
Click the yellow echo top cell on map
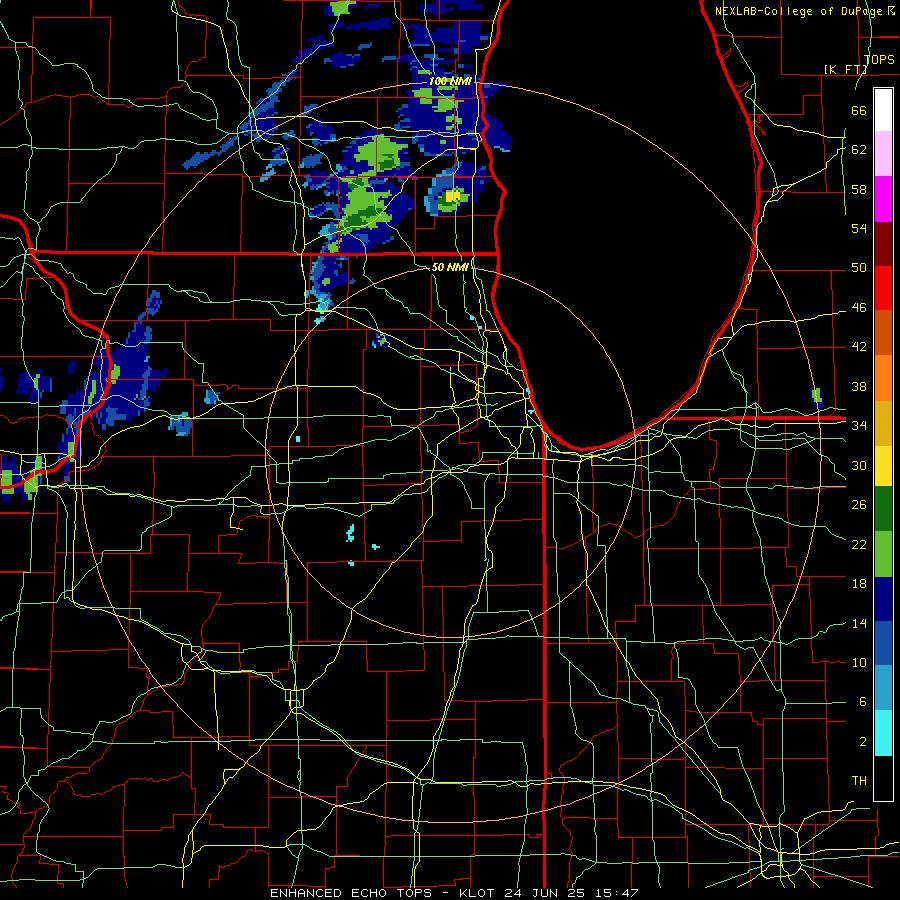pos(453,196)
